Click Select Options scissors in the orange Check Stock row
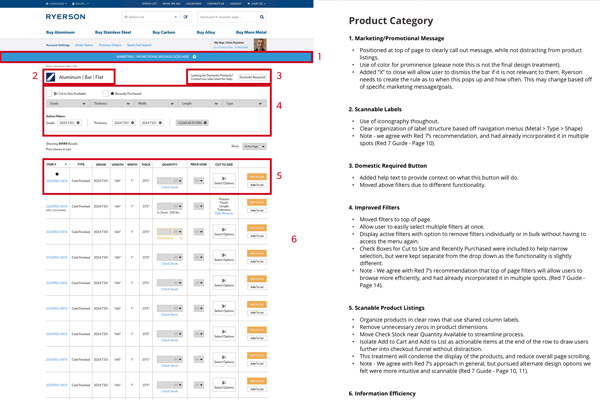Screen dimensions: 600x400 click(224, 232)
